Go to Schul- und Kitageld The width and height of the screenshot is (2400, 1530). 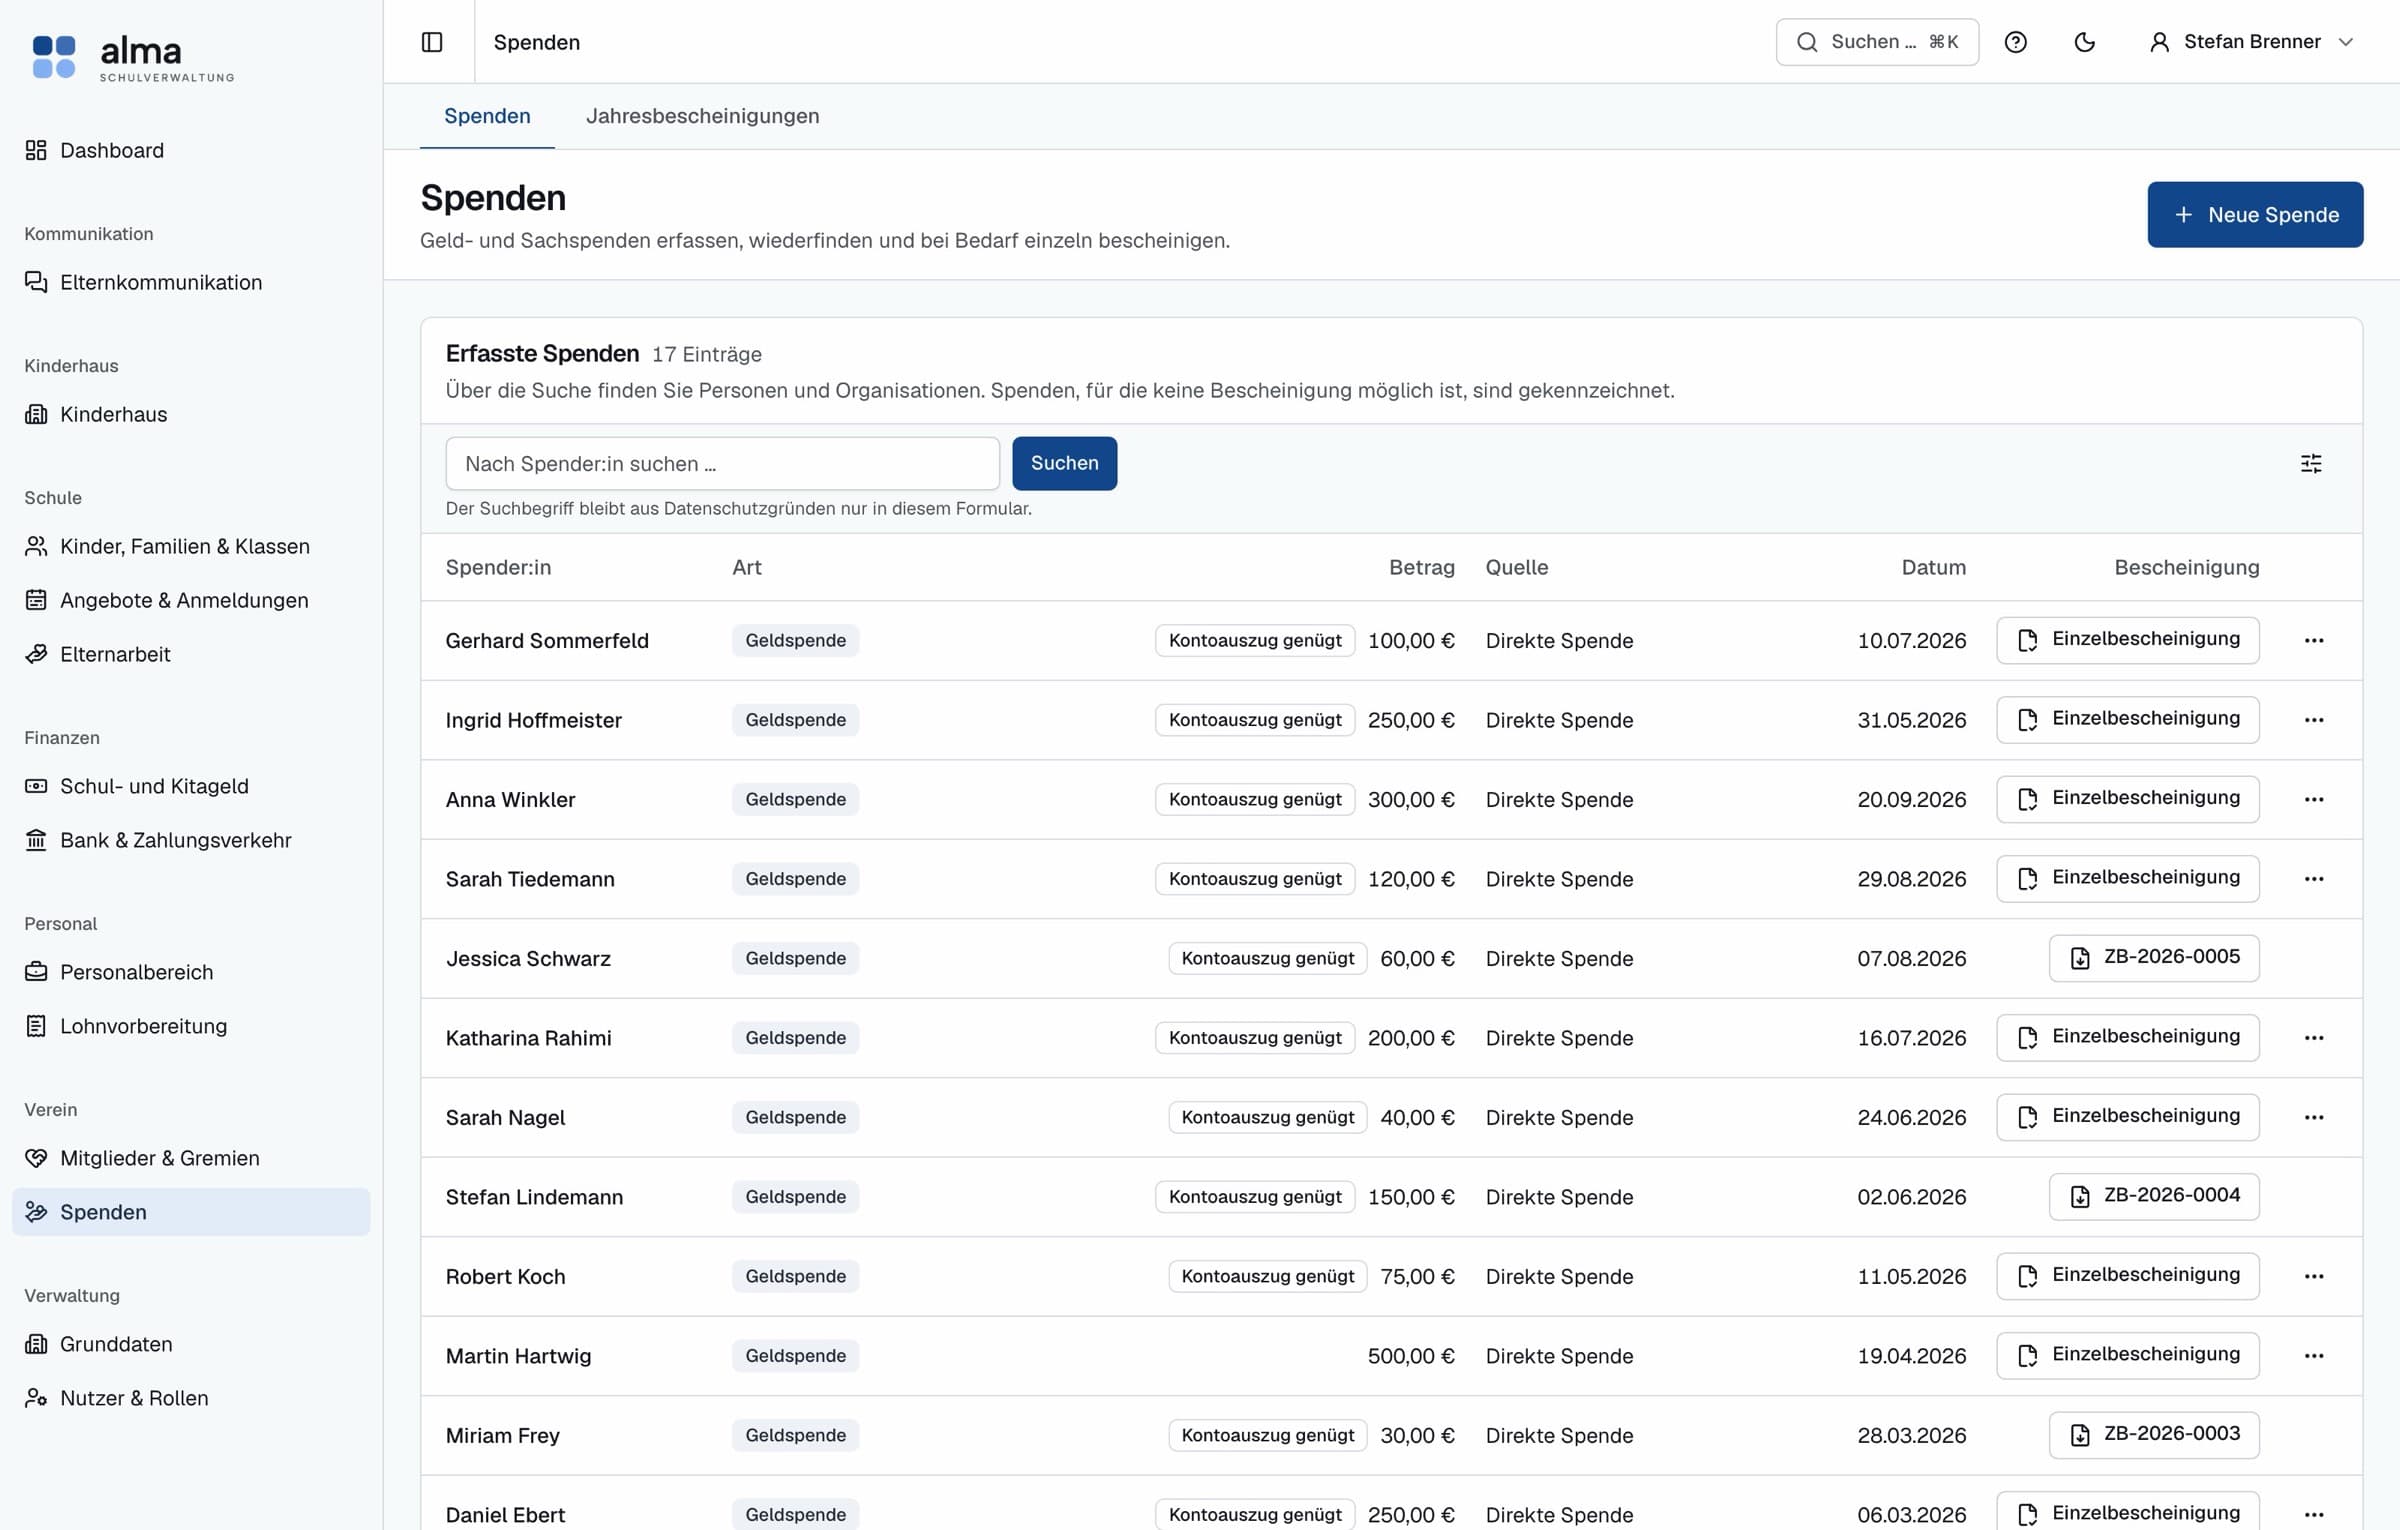point(191,786)
